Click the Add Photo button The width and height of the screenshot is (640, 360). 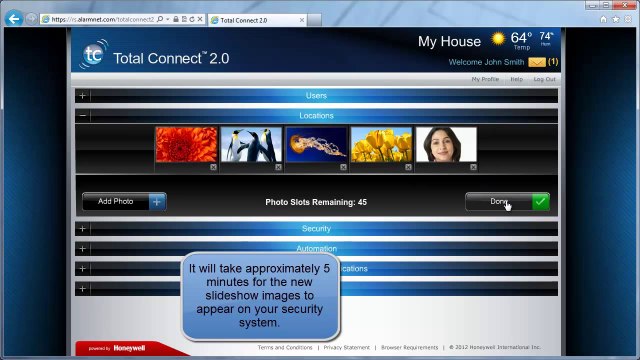[124, 202]
